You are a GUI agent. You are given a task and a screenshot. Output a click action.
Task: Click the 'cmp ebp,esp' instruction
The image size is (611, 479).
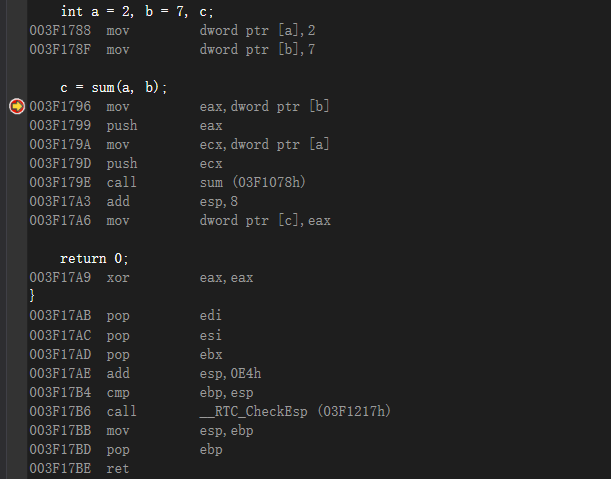[141, 392]
